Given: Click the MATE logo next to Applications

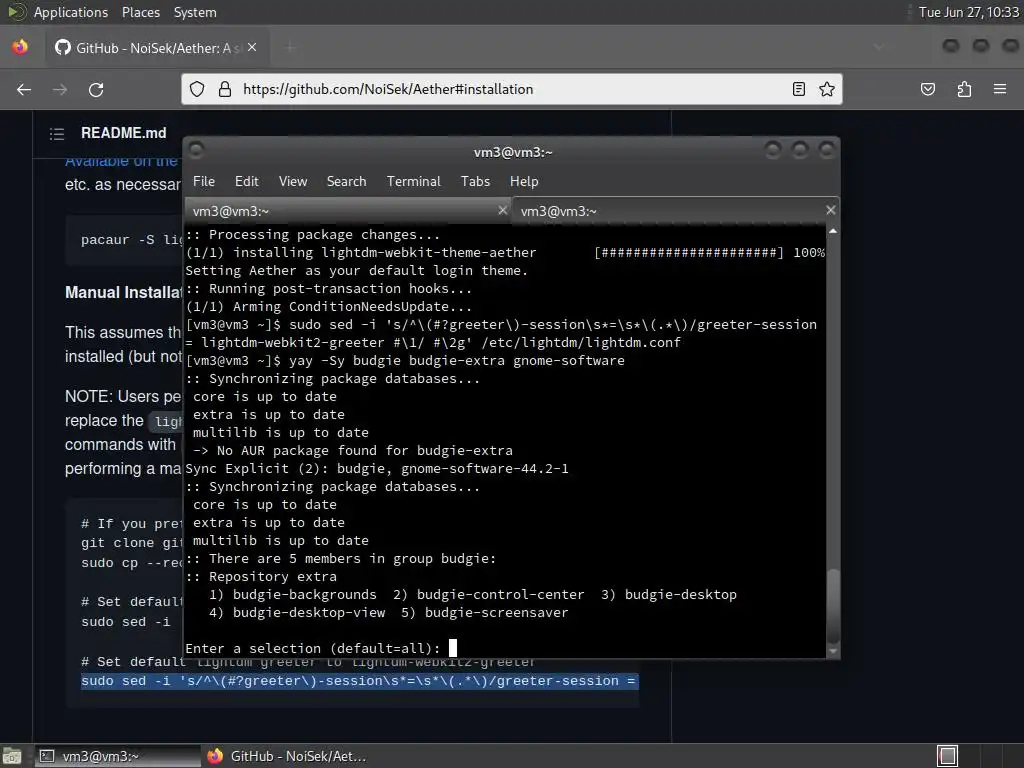Looking at the screenshot, I should point(16,12).
